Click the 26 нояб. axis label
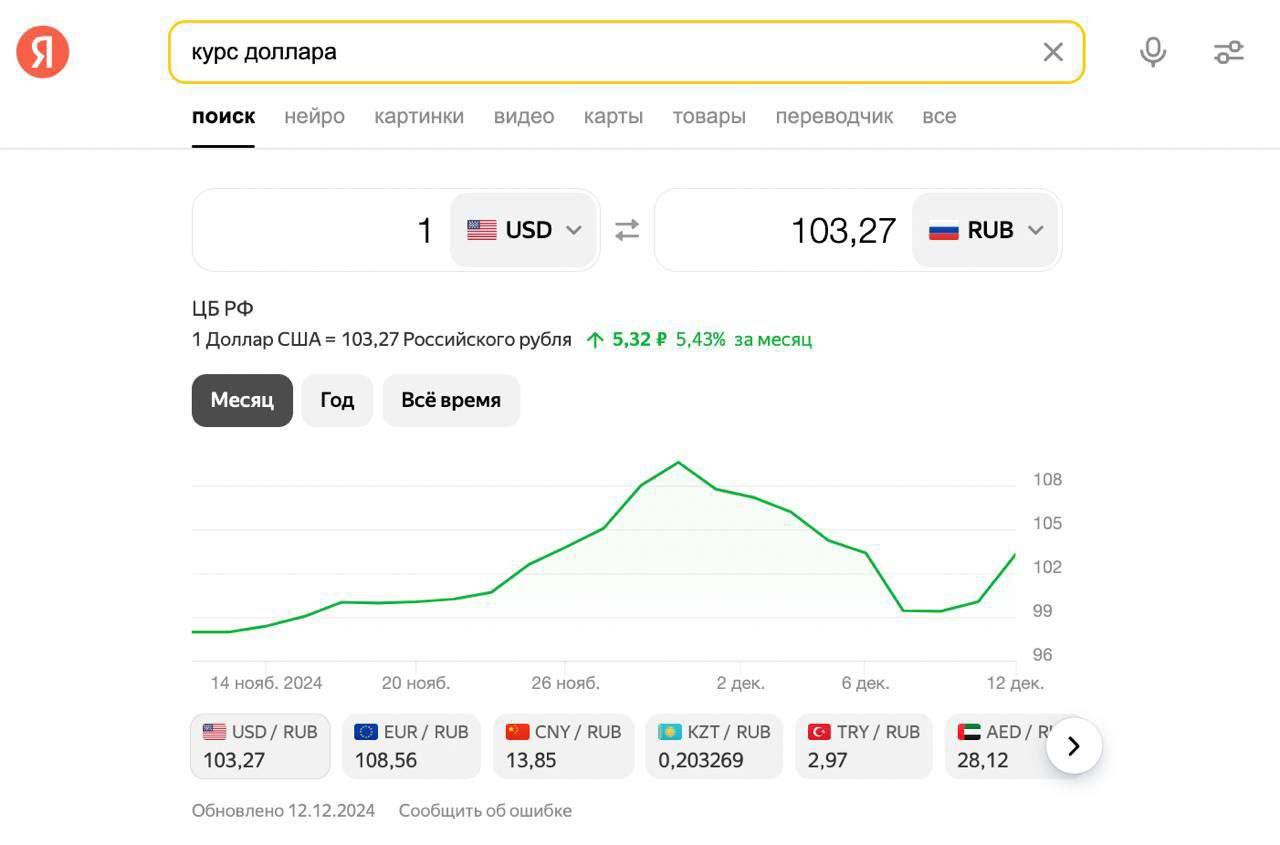 565,683
